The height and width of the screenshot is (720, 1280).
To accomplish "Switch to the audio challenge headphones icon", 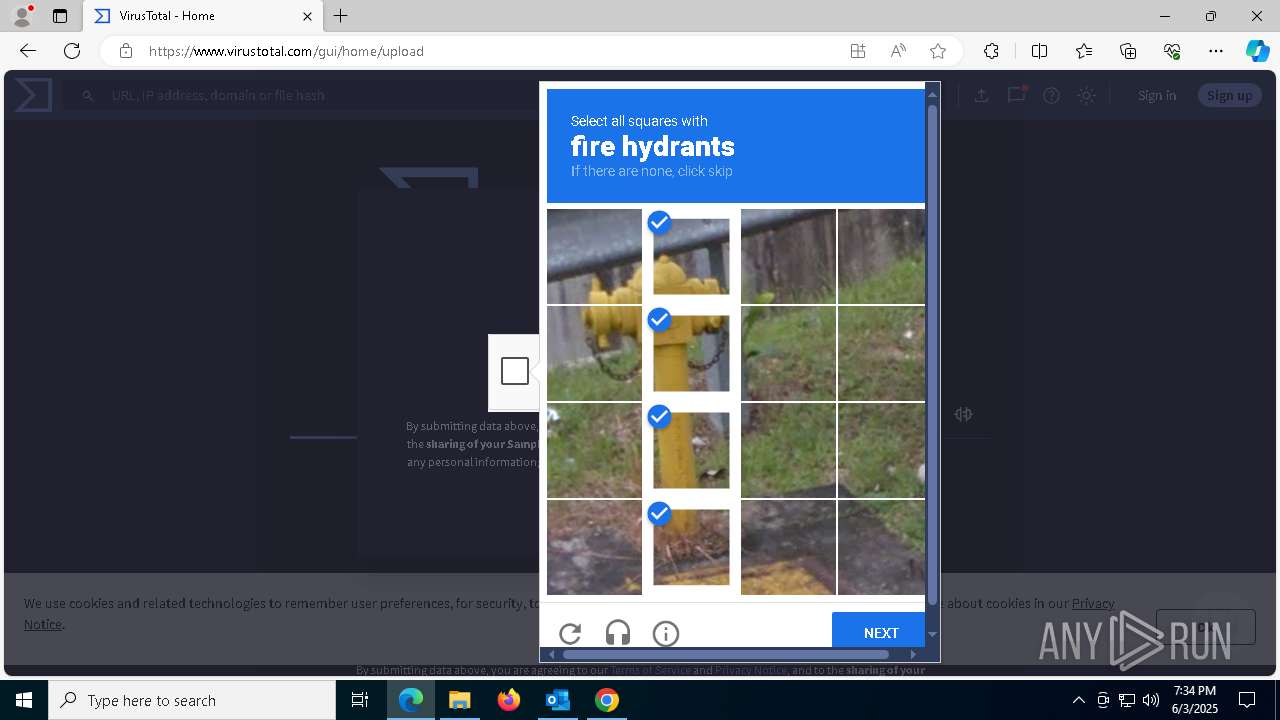I will (618, 633).
